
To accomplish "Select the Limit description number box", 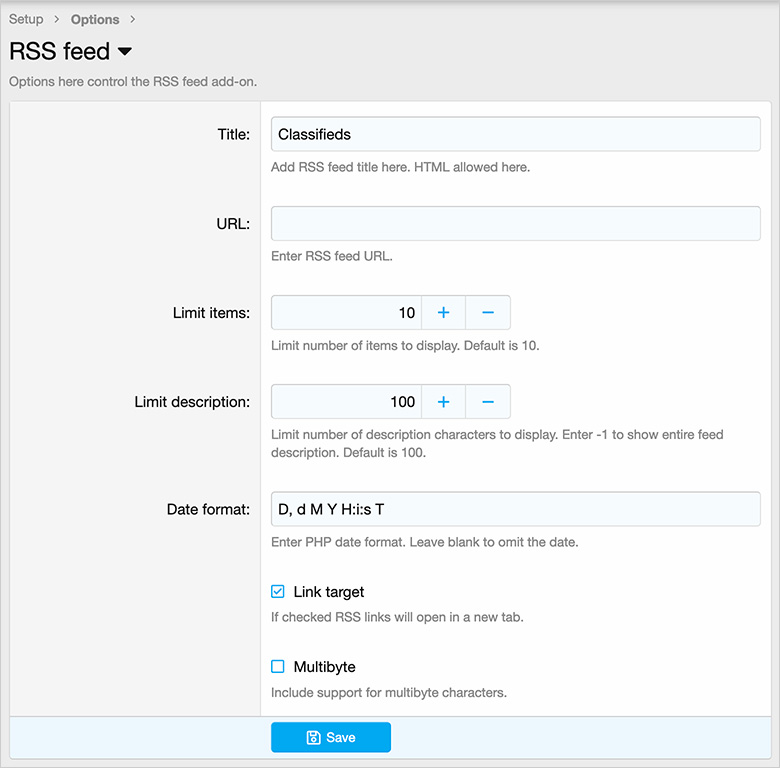I will point(346,402).
